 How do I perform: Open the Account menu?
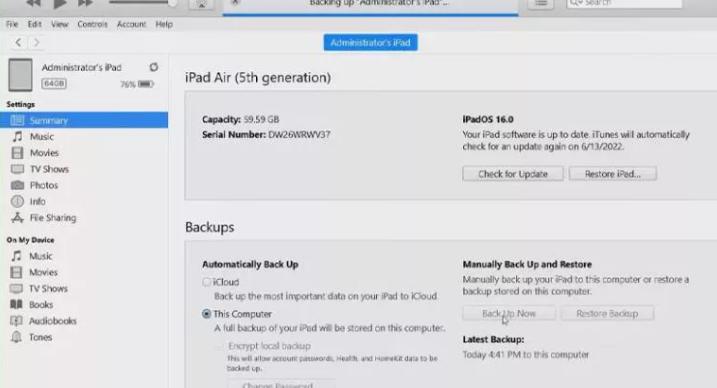click(x=131, y=24)
